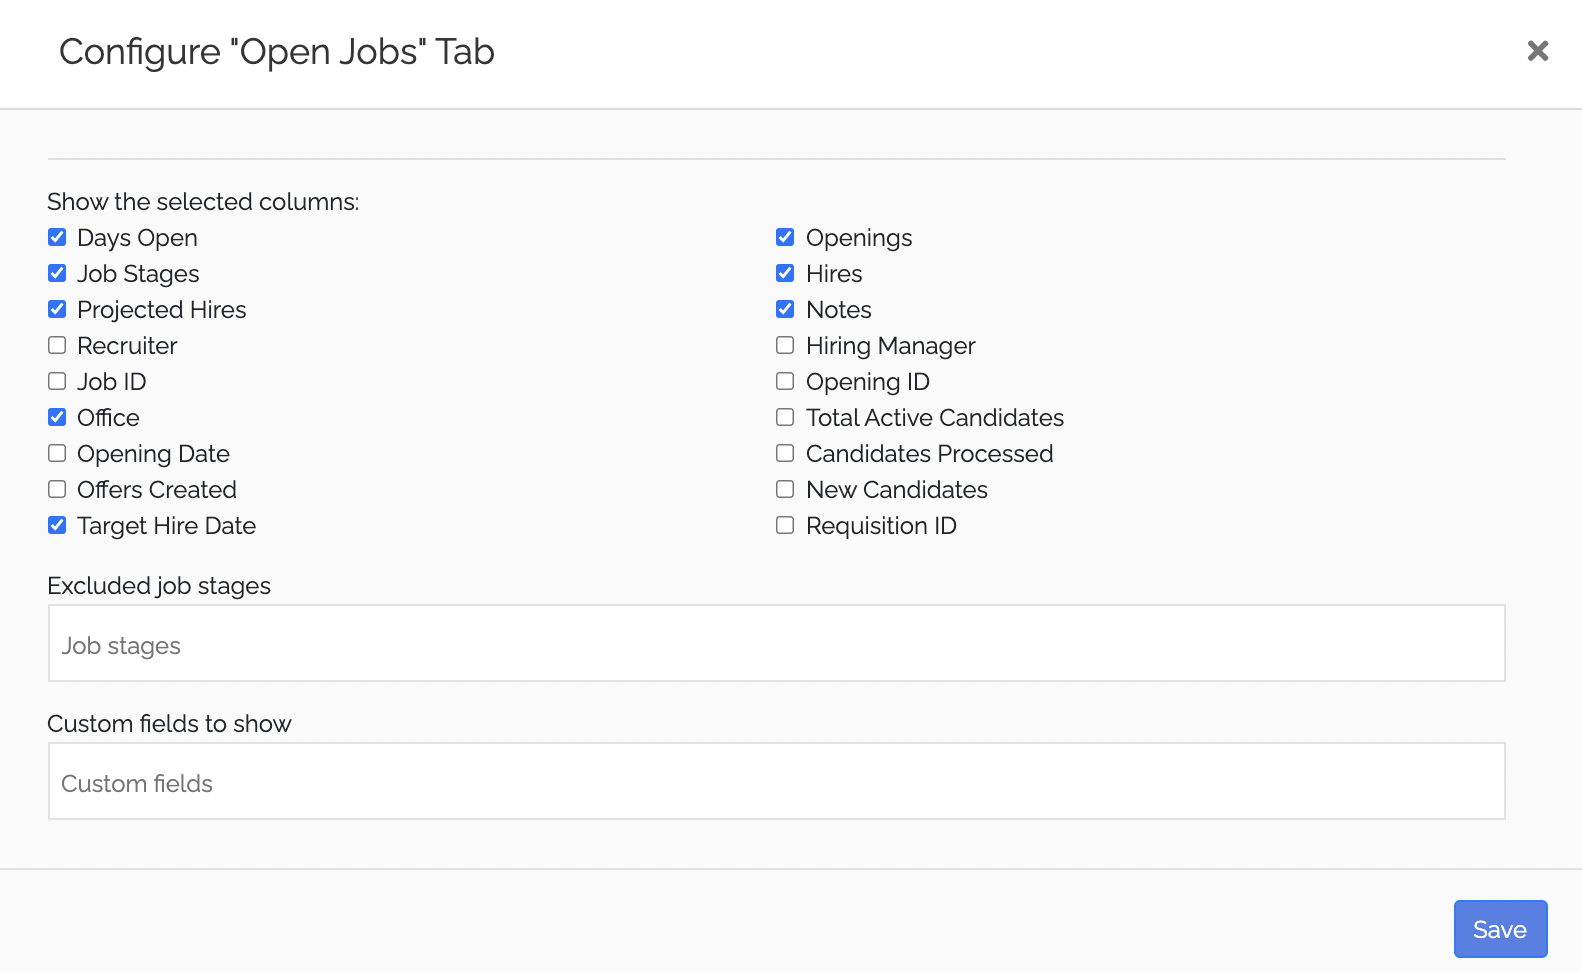Disable the Openings column checkbox
This screenshot has height=972, width=1582.
785,238
